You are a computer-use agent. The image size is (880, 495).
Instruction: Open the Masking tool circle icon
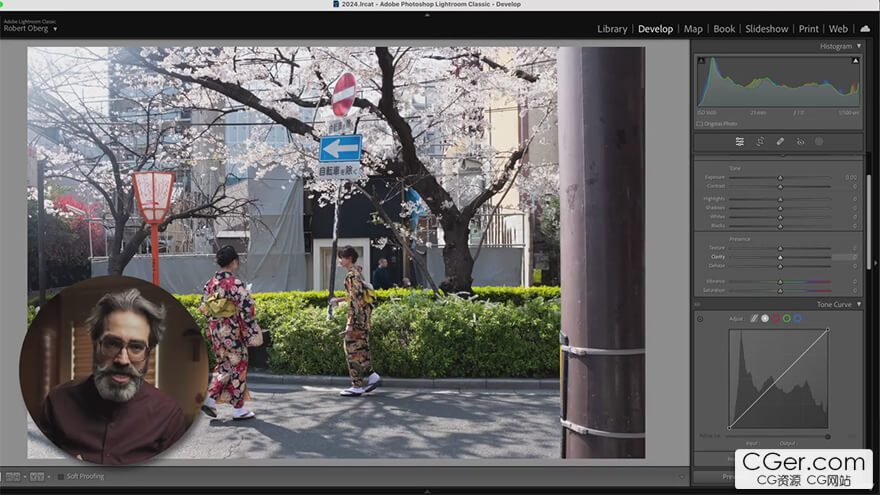pos(819,142)
